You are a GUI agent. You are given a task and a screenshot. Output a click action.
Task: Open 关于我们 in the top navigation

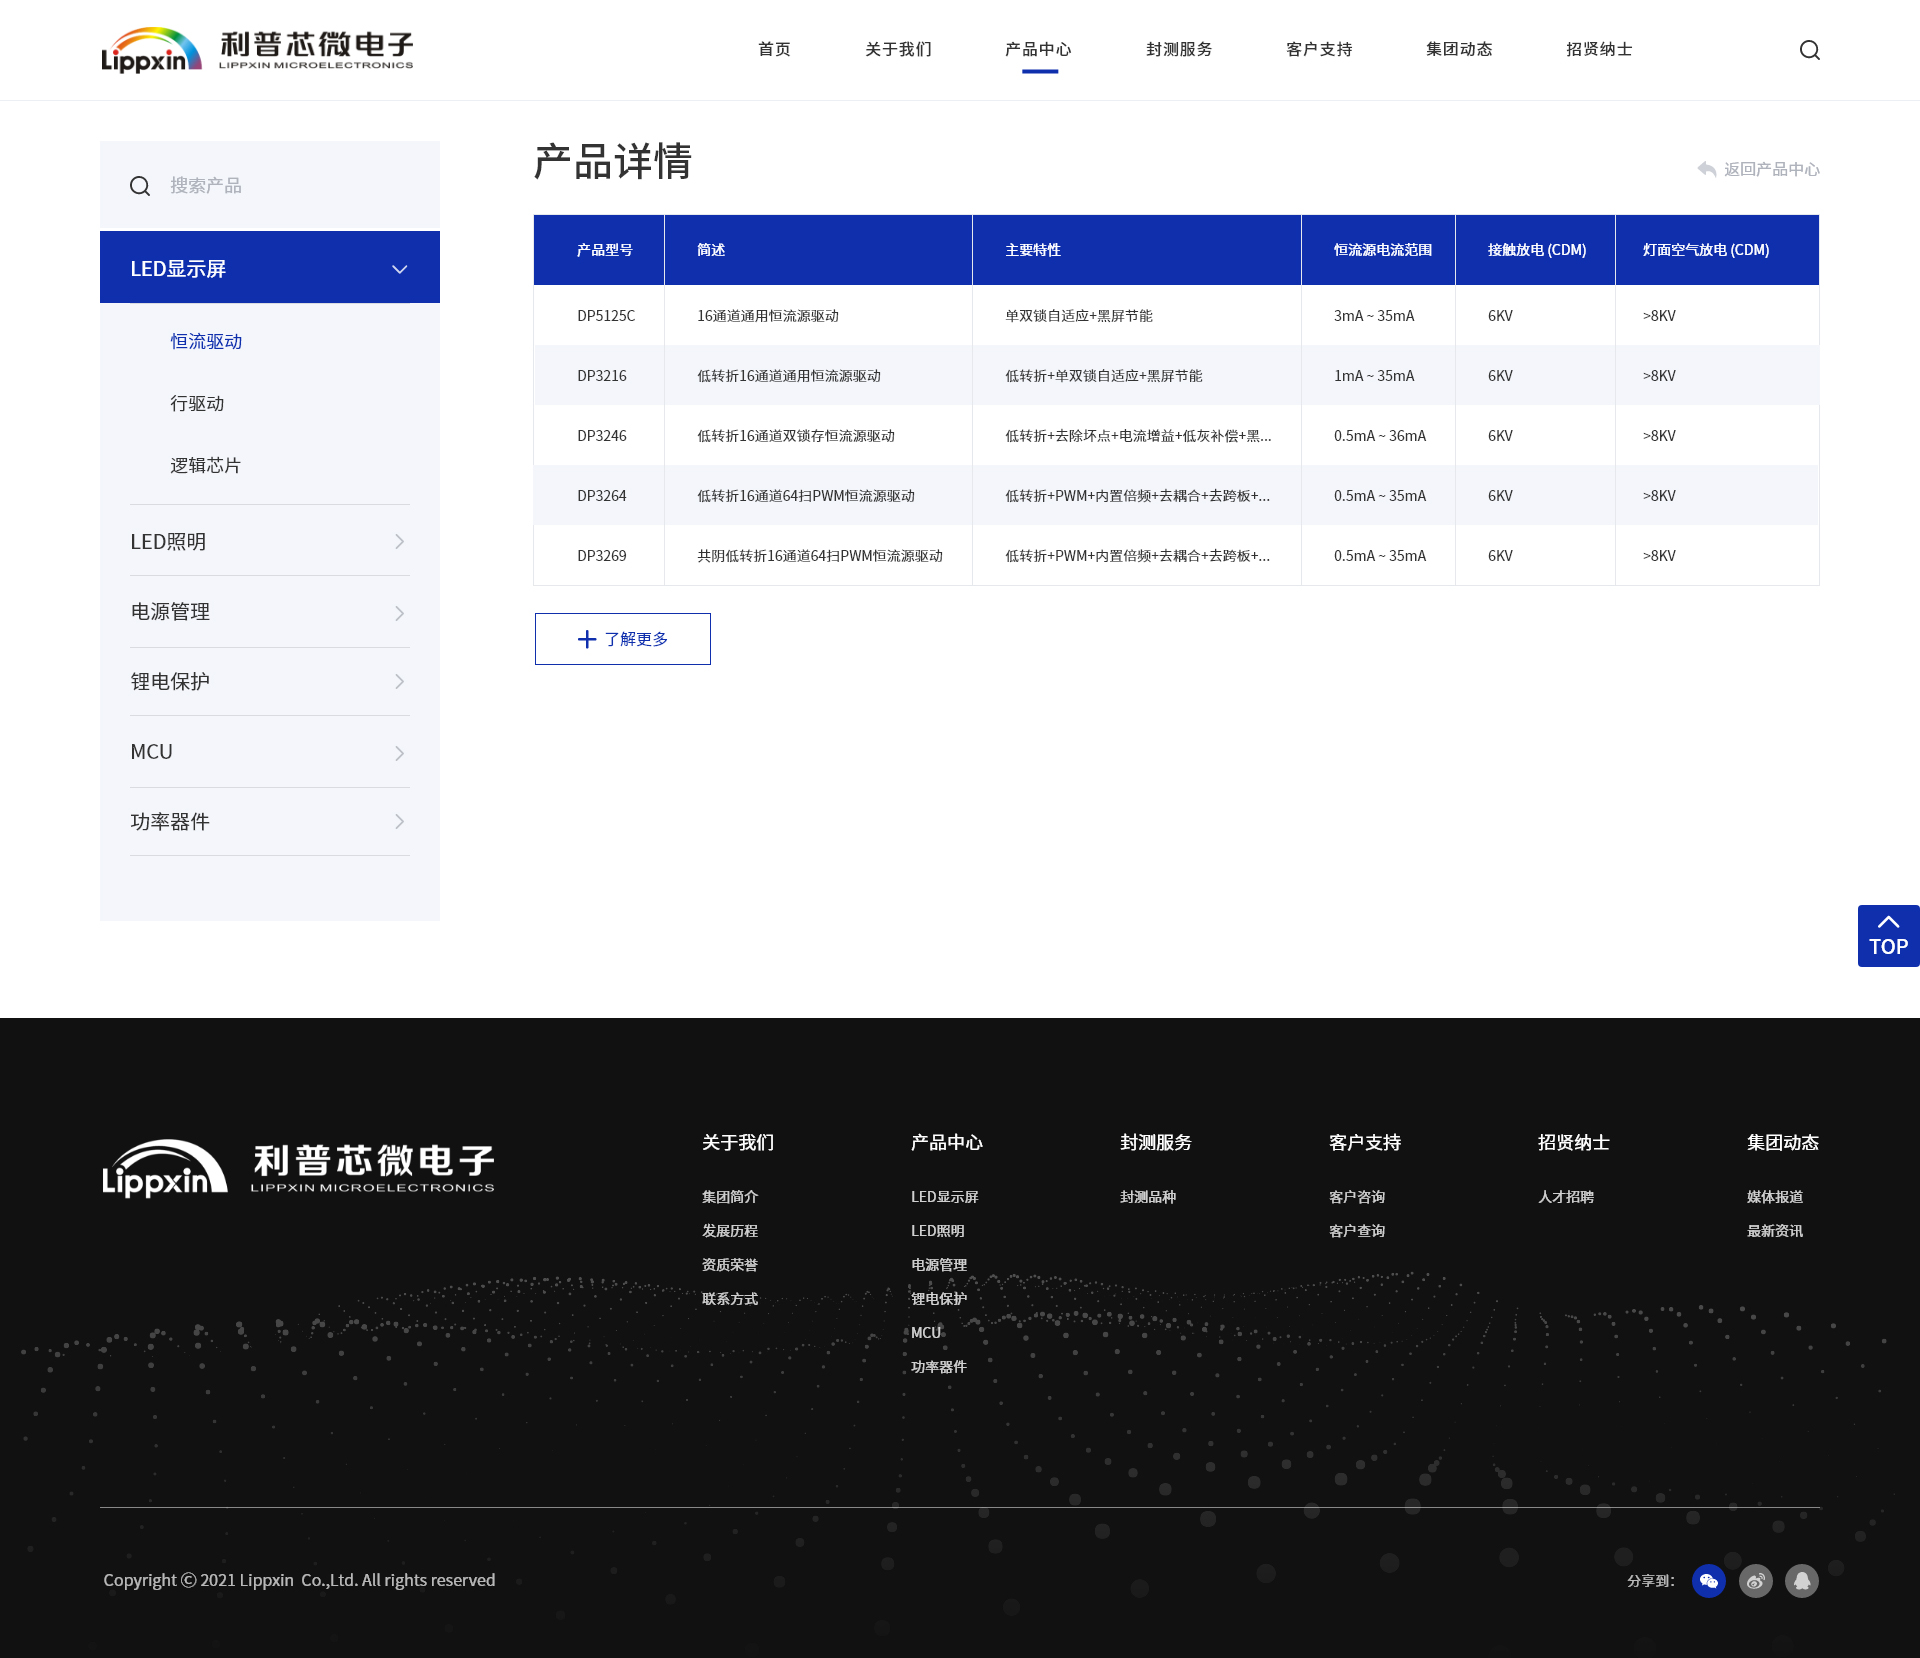point(898,50)
